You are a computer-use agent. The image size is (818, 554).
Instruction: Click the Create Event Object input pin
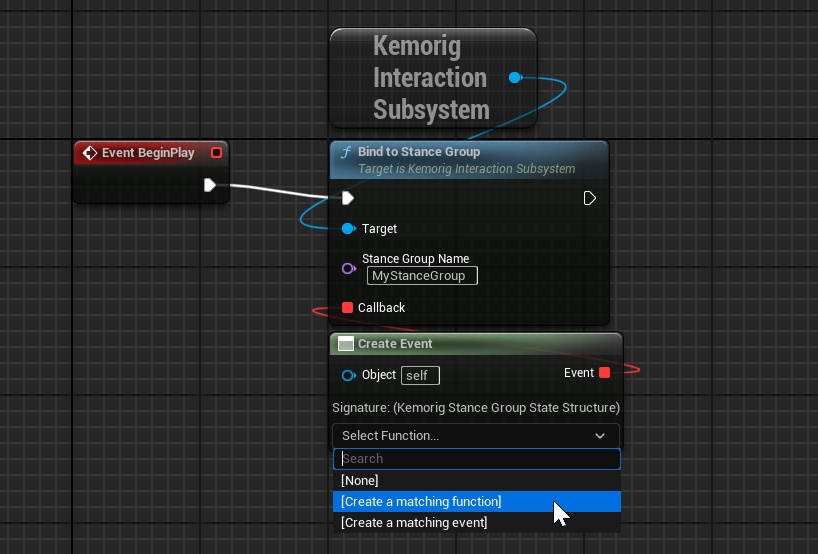tap(348, 376)
